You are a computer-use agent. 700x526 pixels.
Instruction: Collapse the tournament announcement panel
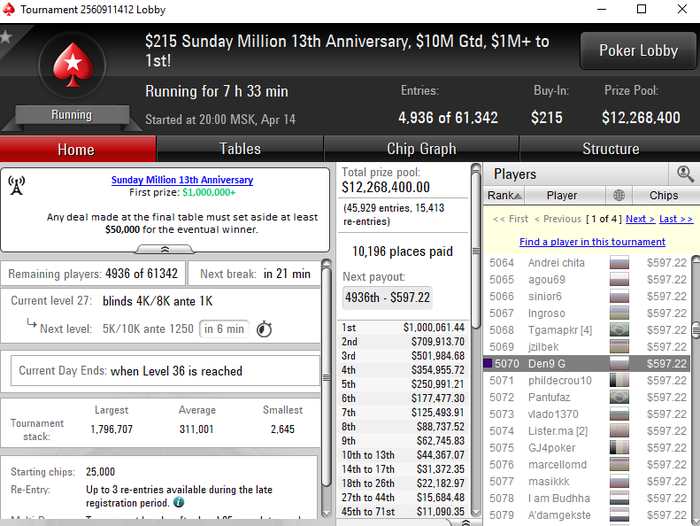165,249
